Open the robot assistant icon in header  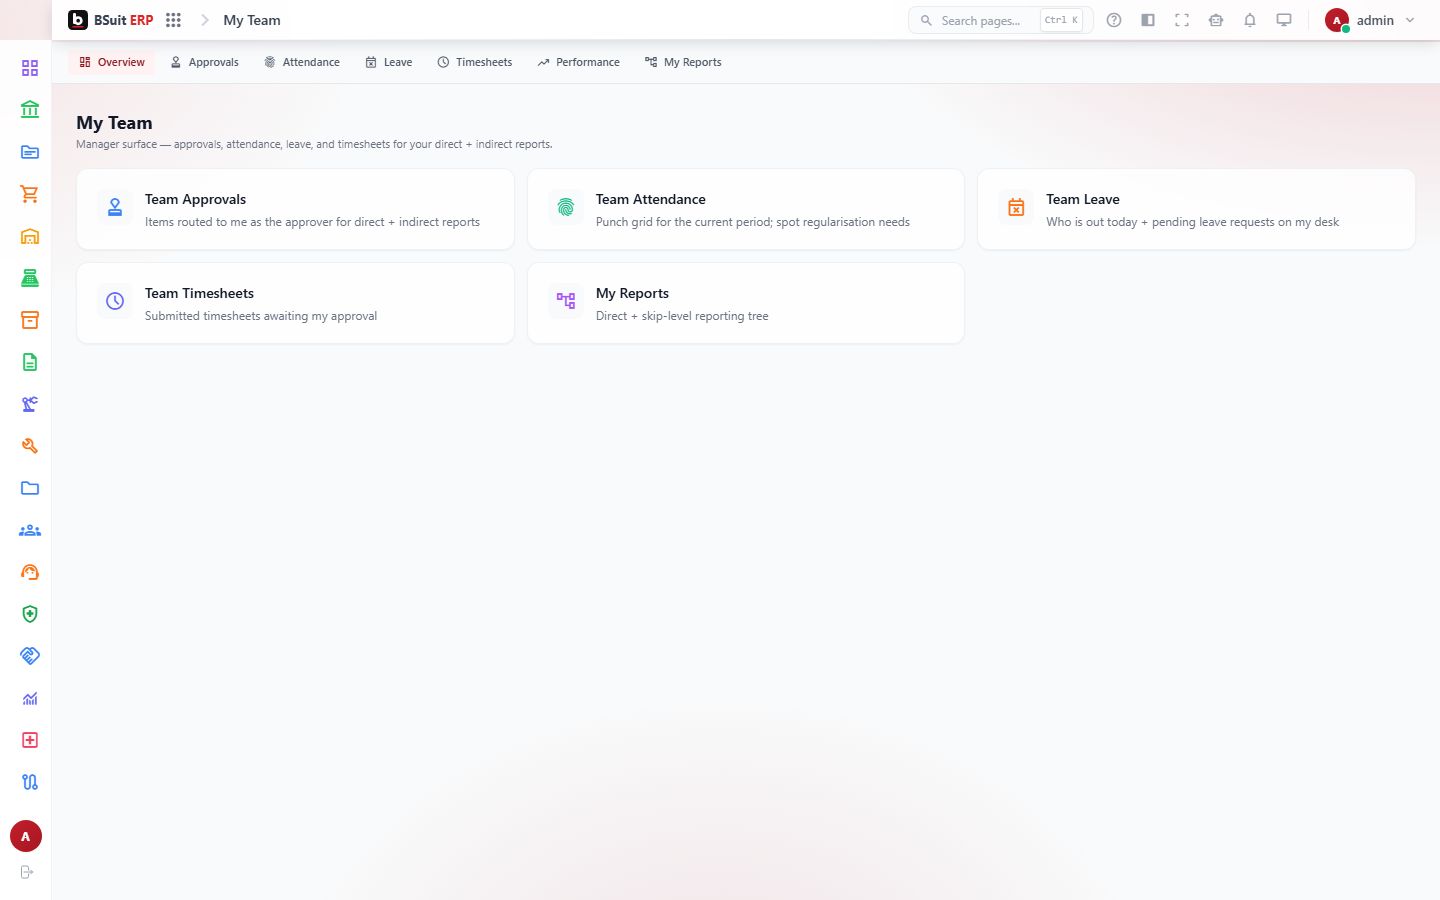tap(1216, 20)
